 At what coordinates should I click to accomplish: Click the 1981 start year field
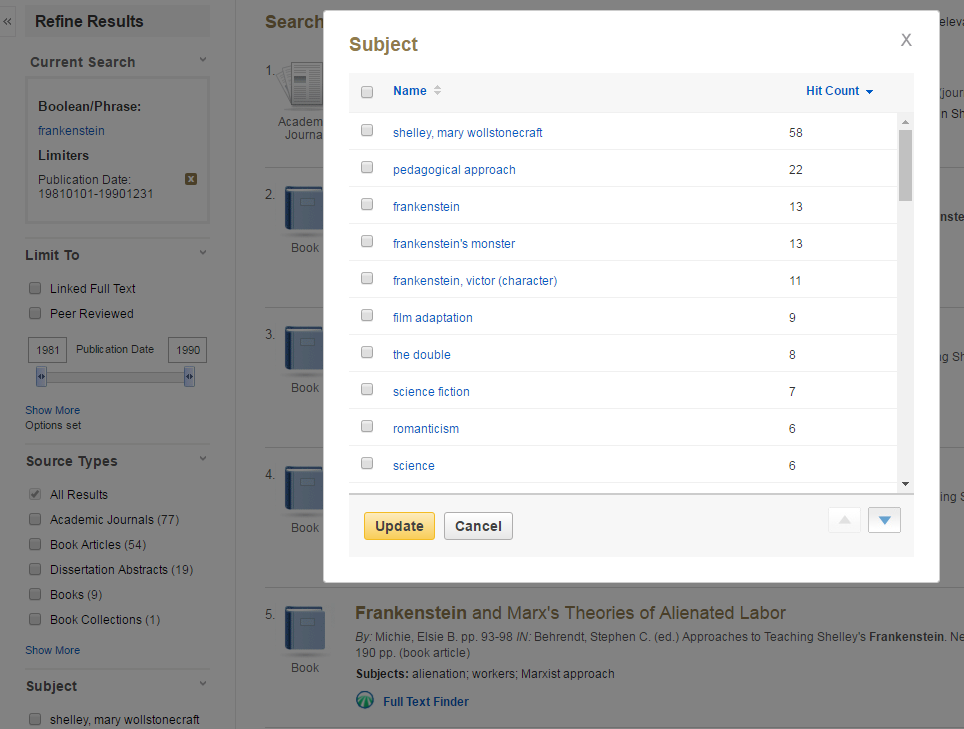point(47,350)
